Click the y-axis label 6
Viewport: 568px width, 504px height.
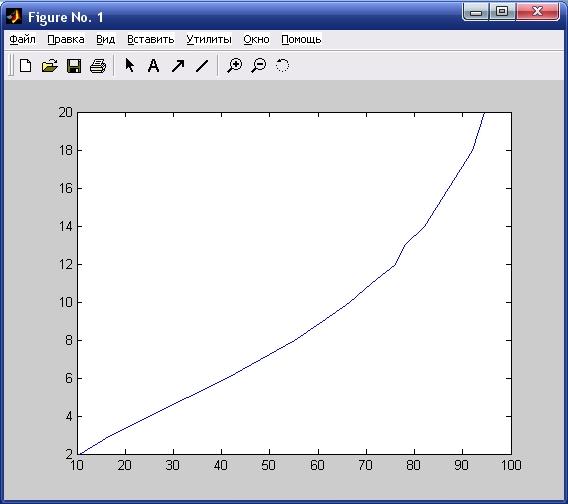point(69,378)
